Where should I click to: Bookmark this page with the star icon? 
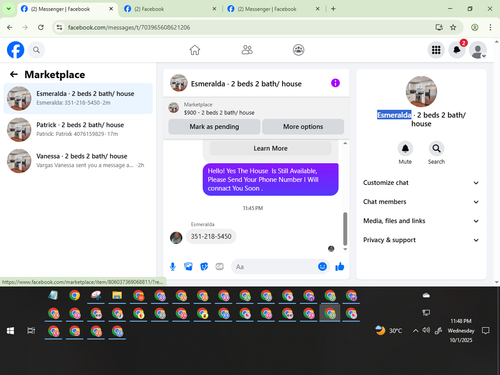(x=453, y=27)
